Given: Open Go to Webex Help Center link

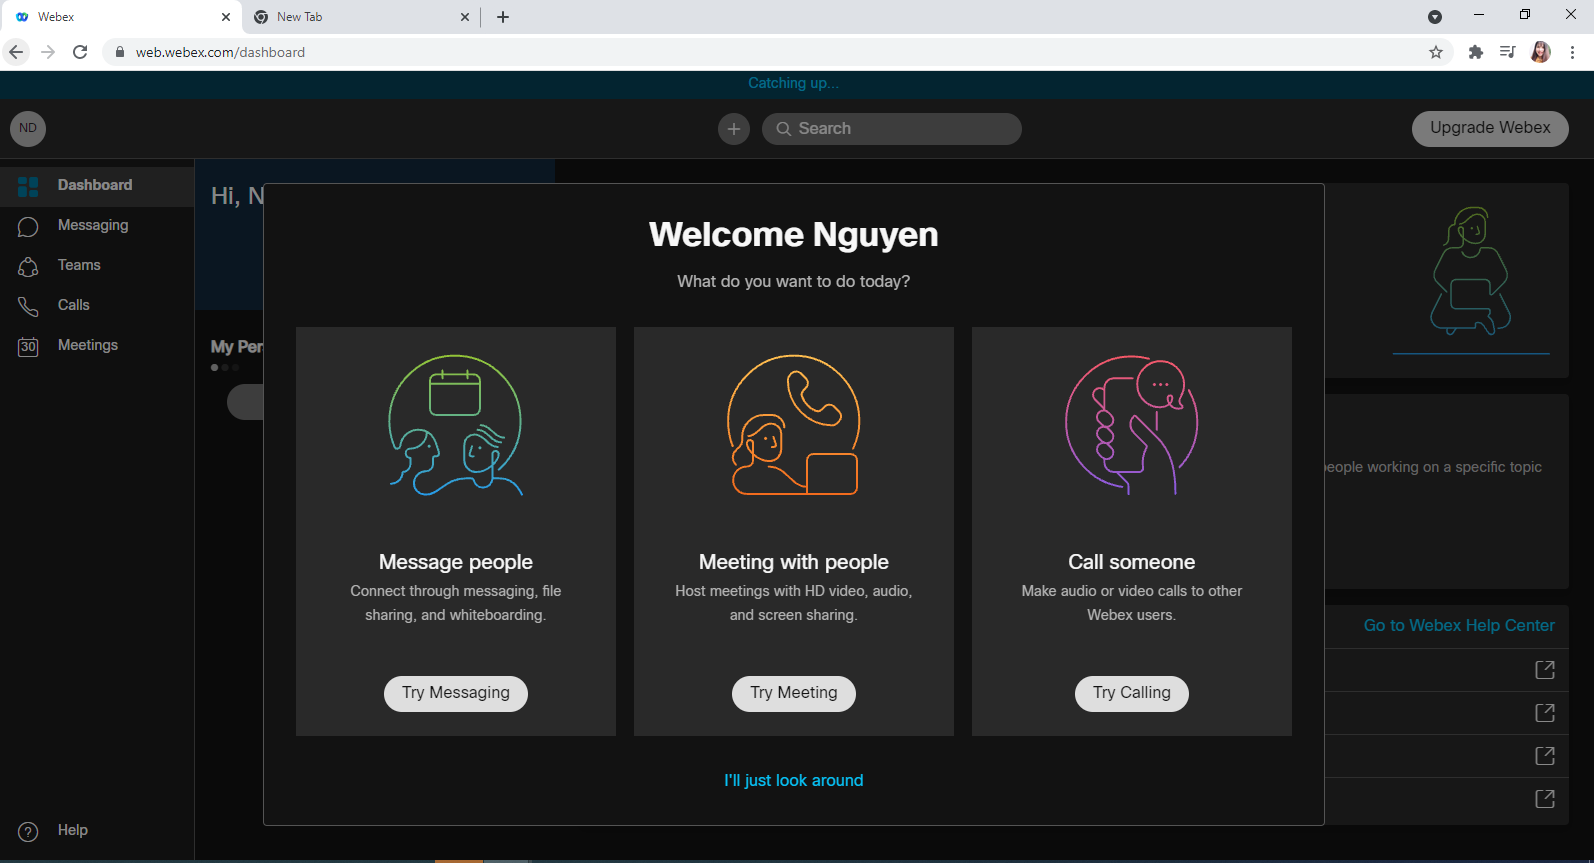Looking at the screenshot, I should (1459, 625).
